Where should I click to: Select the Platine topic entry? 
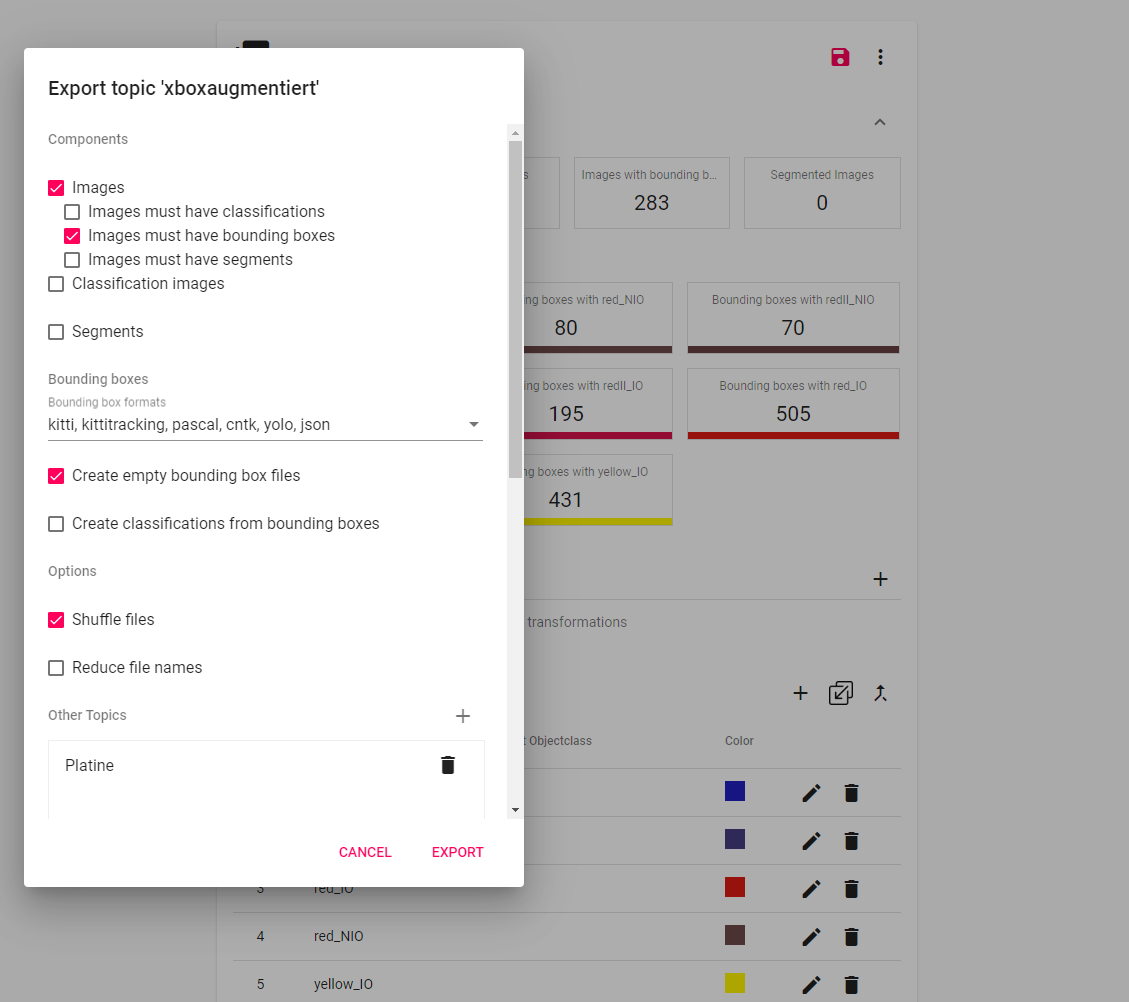point(89,765)
